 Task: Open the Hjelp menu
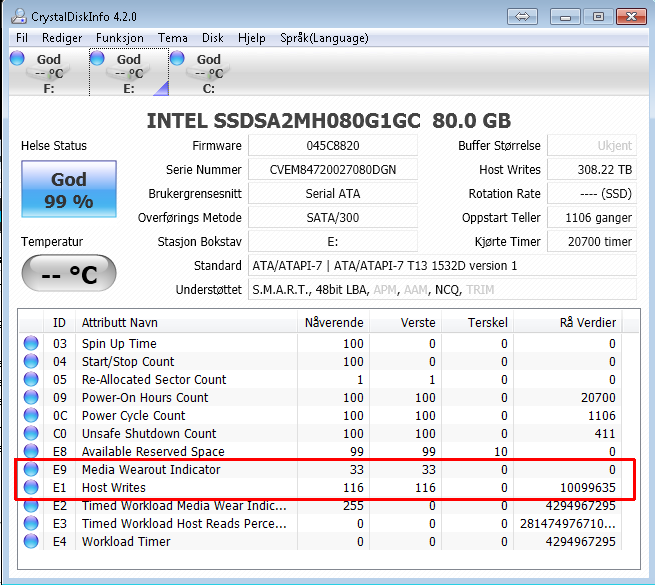251,38
